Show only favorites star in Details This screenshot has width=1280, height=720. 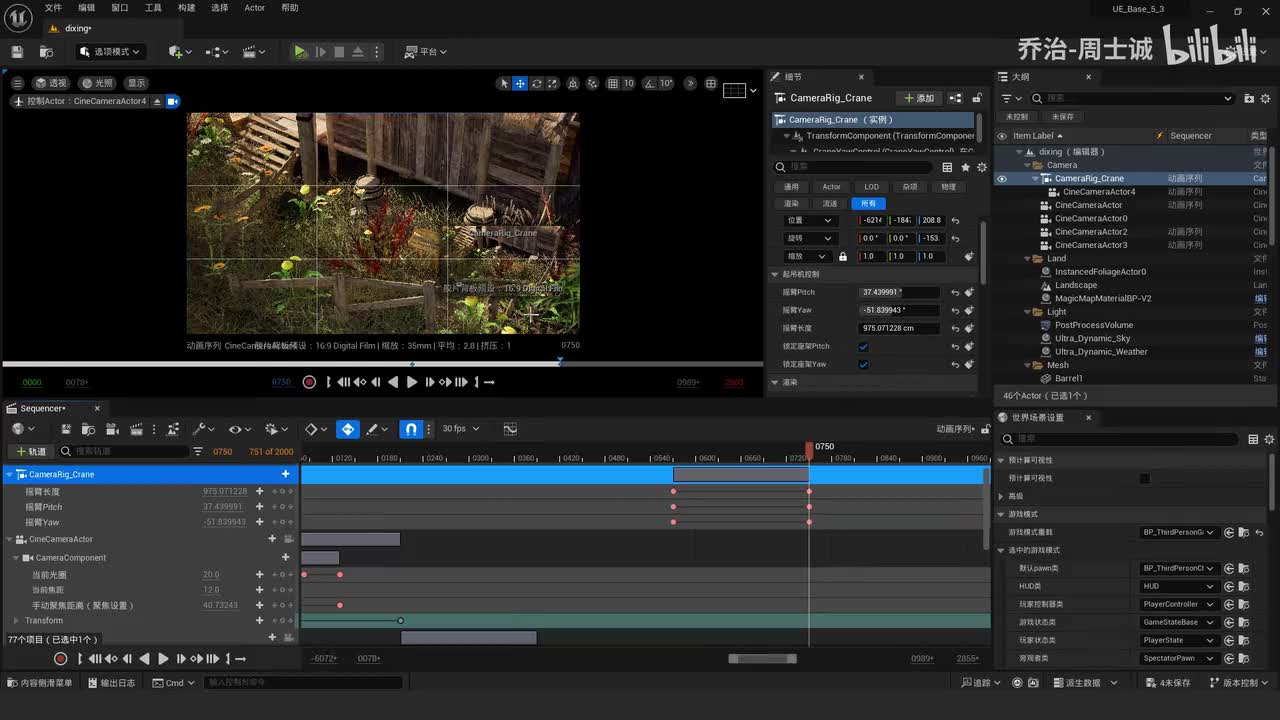point(965,167)
